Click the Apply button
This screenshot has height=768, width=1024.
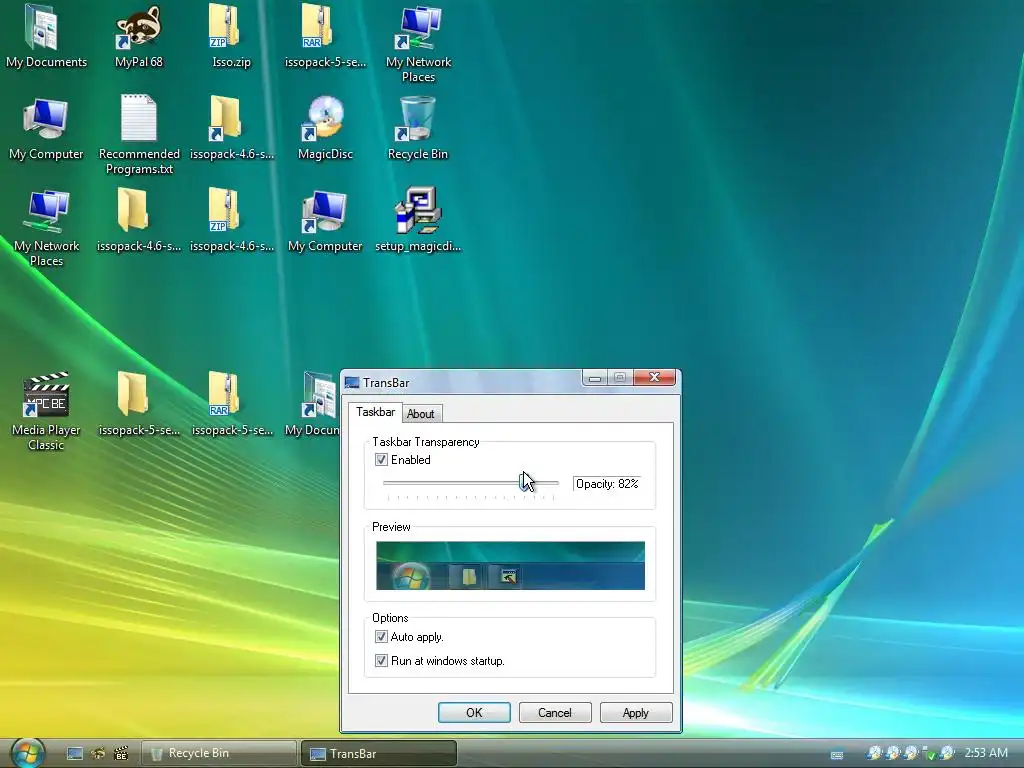636,712
